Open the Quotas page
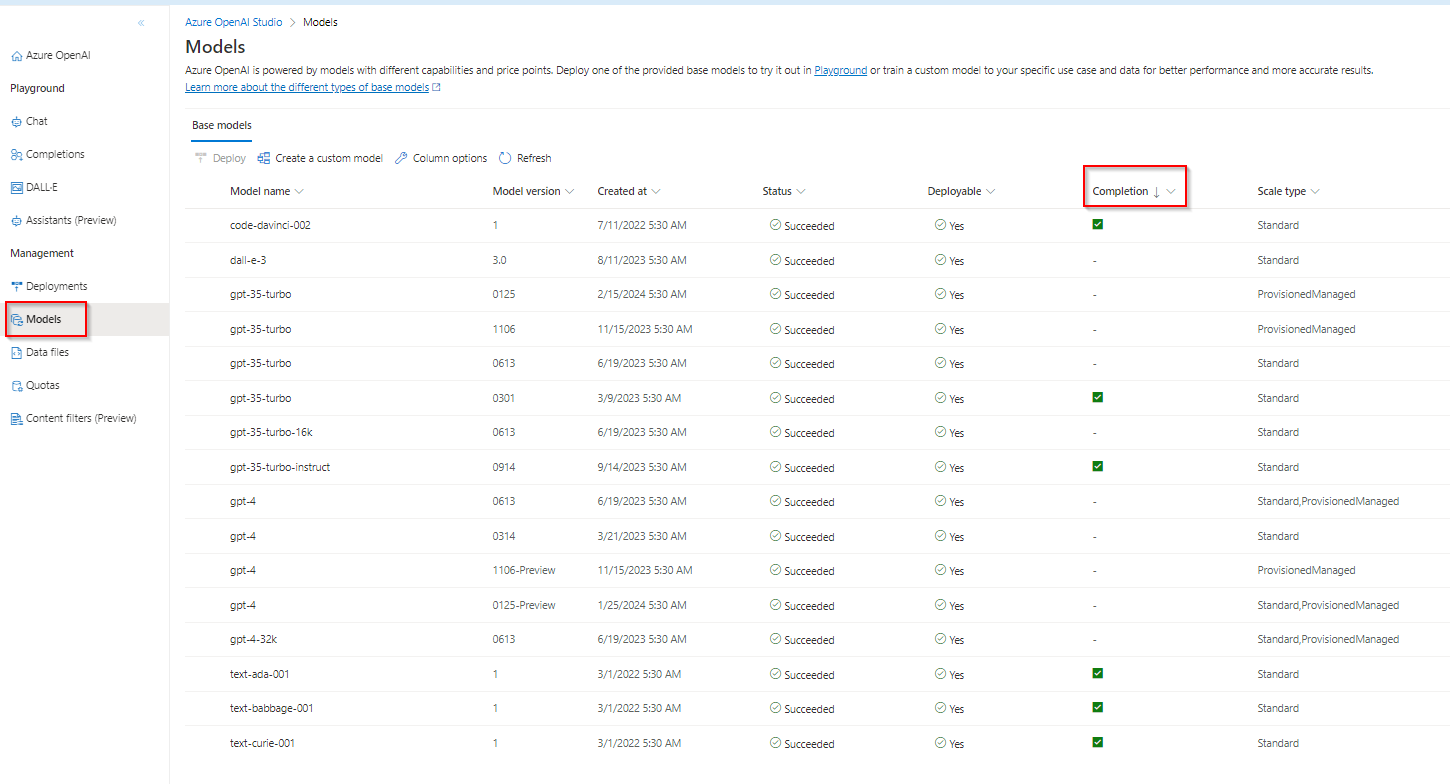 pos(38,384)
